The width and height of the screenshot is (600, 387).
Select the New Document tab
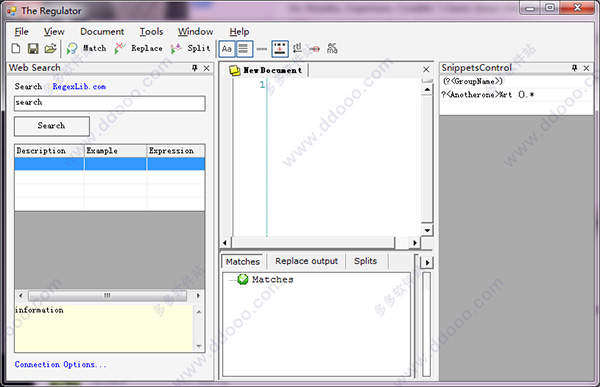[268, 70]
